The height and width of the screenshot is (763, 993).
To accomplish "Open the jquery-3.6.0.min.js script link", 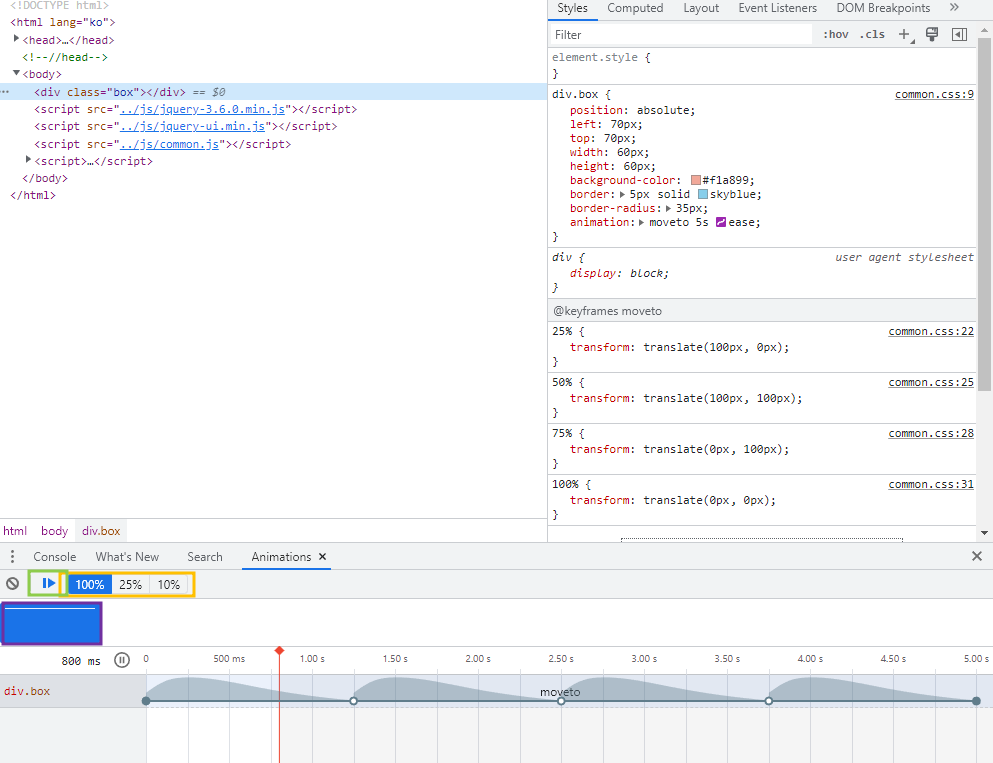I will click(x=203, y=109).
